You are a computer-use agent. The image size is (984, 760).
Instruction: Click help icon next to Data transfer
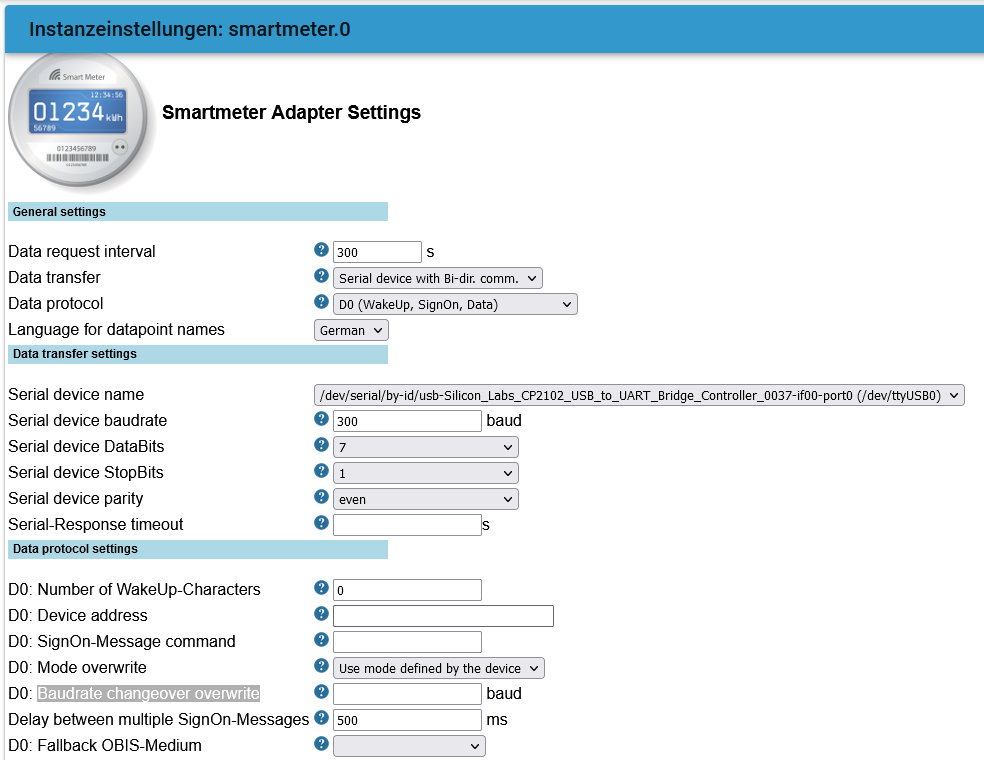(321, 276)
